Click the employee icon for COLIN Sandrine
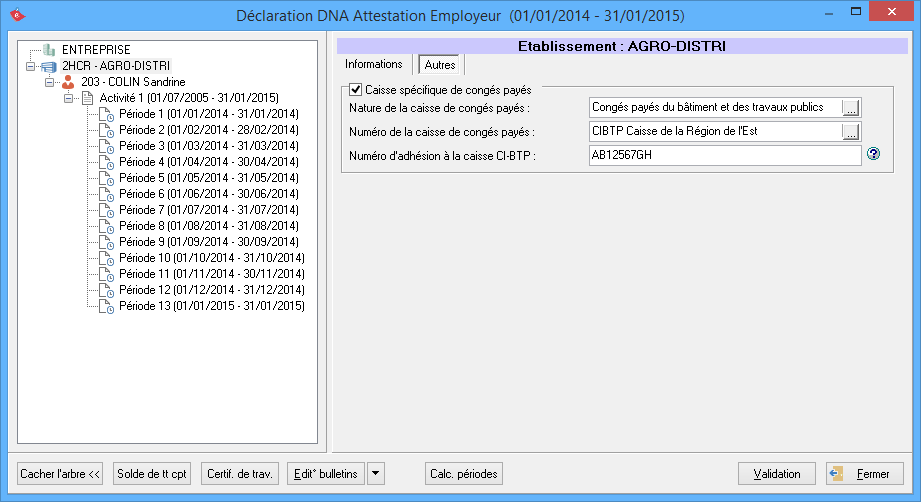Viewport: 921px width, 502px height. (68, 82)
